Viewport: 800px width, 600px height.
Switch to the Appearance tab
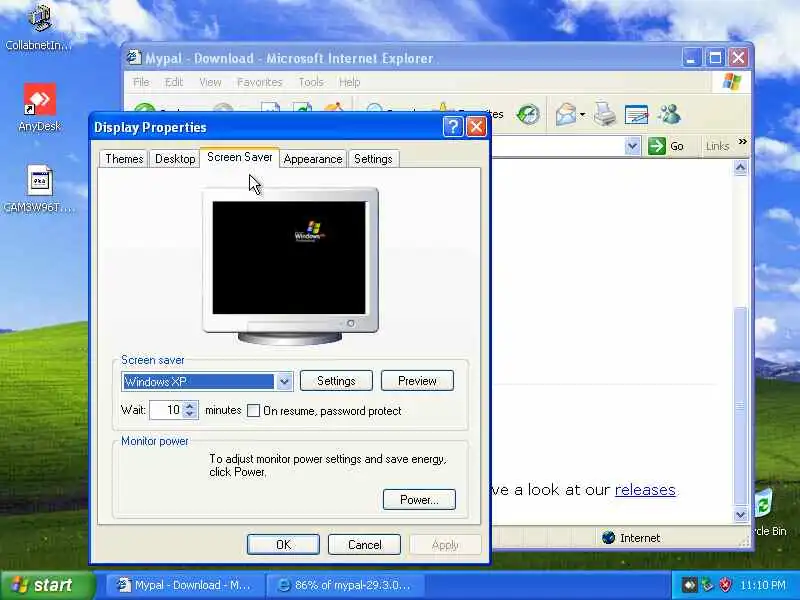click(313, 159)
